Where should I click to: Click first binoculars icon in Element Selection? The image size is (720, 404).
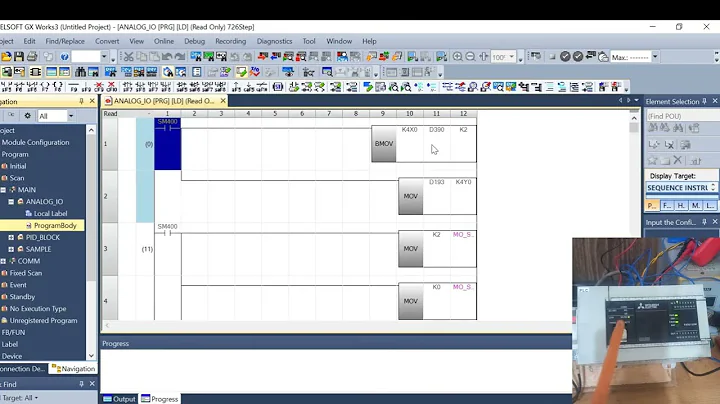pyautogui.click(x=652, y=128)
